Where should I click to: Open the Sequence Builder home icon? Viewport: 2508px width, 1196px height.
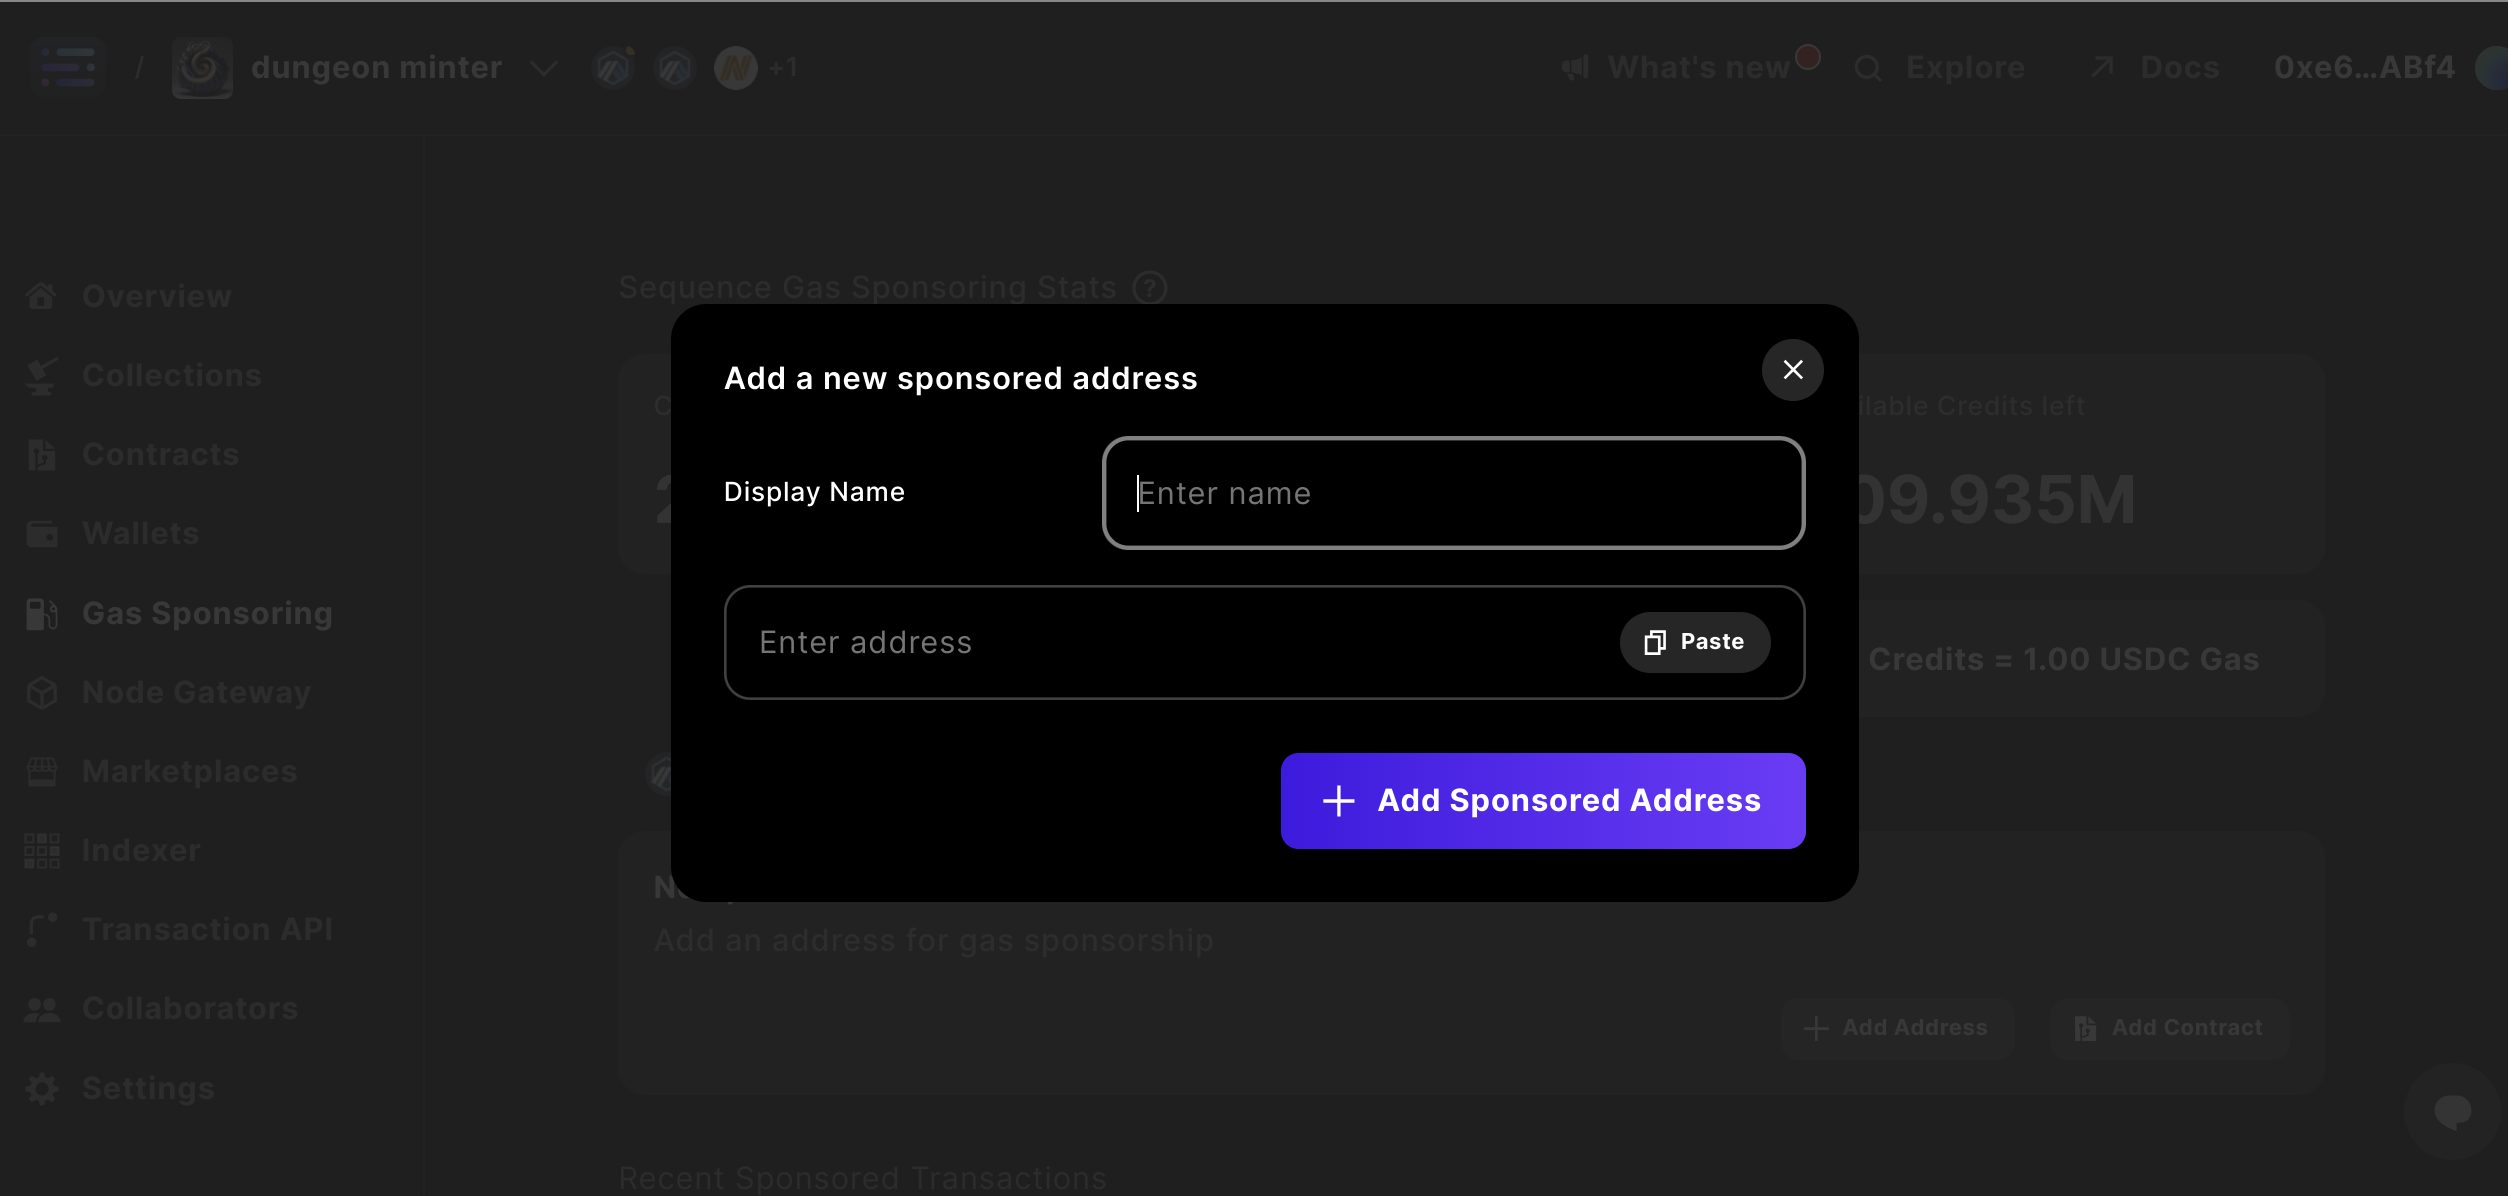[66, 66]
